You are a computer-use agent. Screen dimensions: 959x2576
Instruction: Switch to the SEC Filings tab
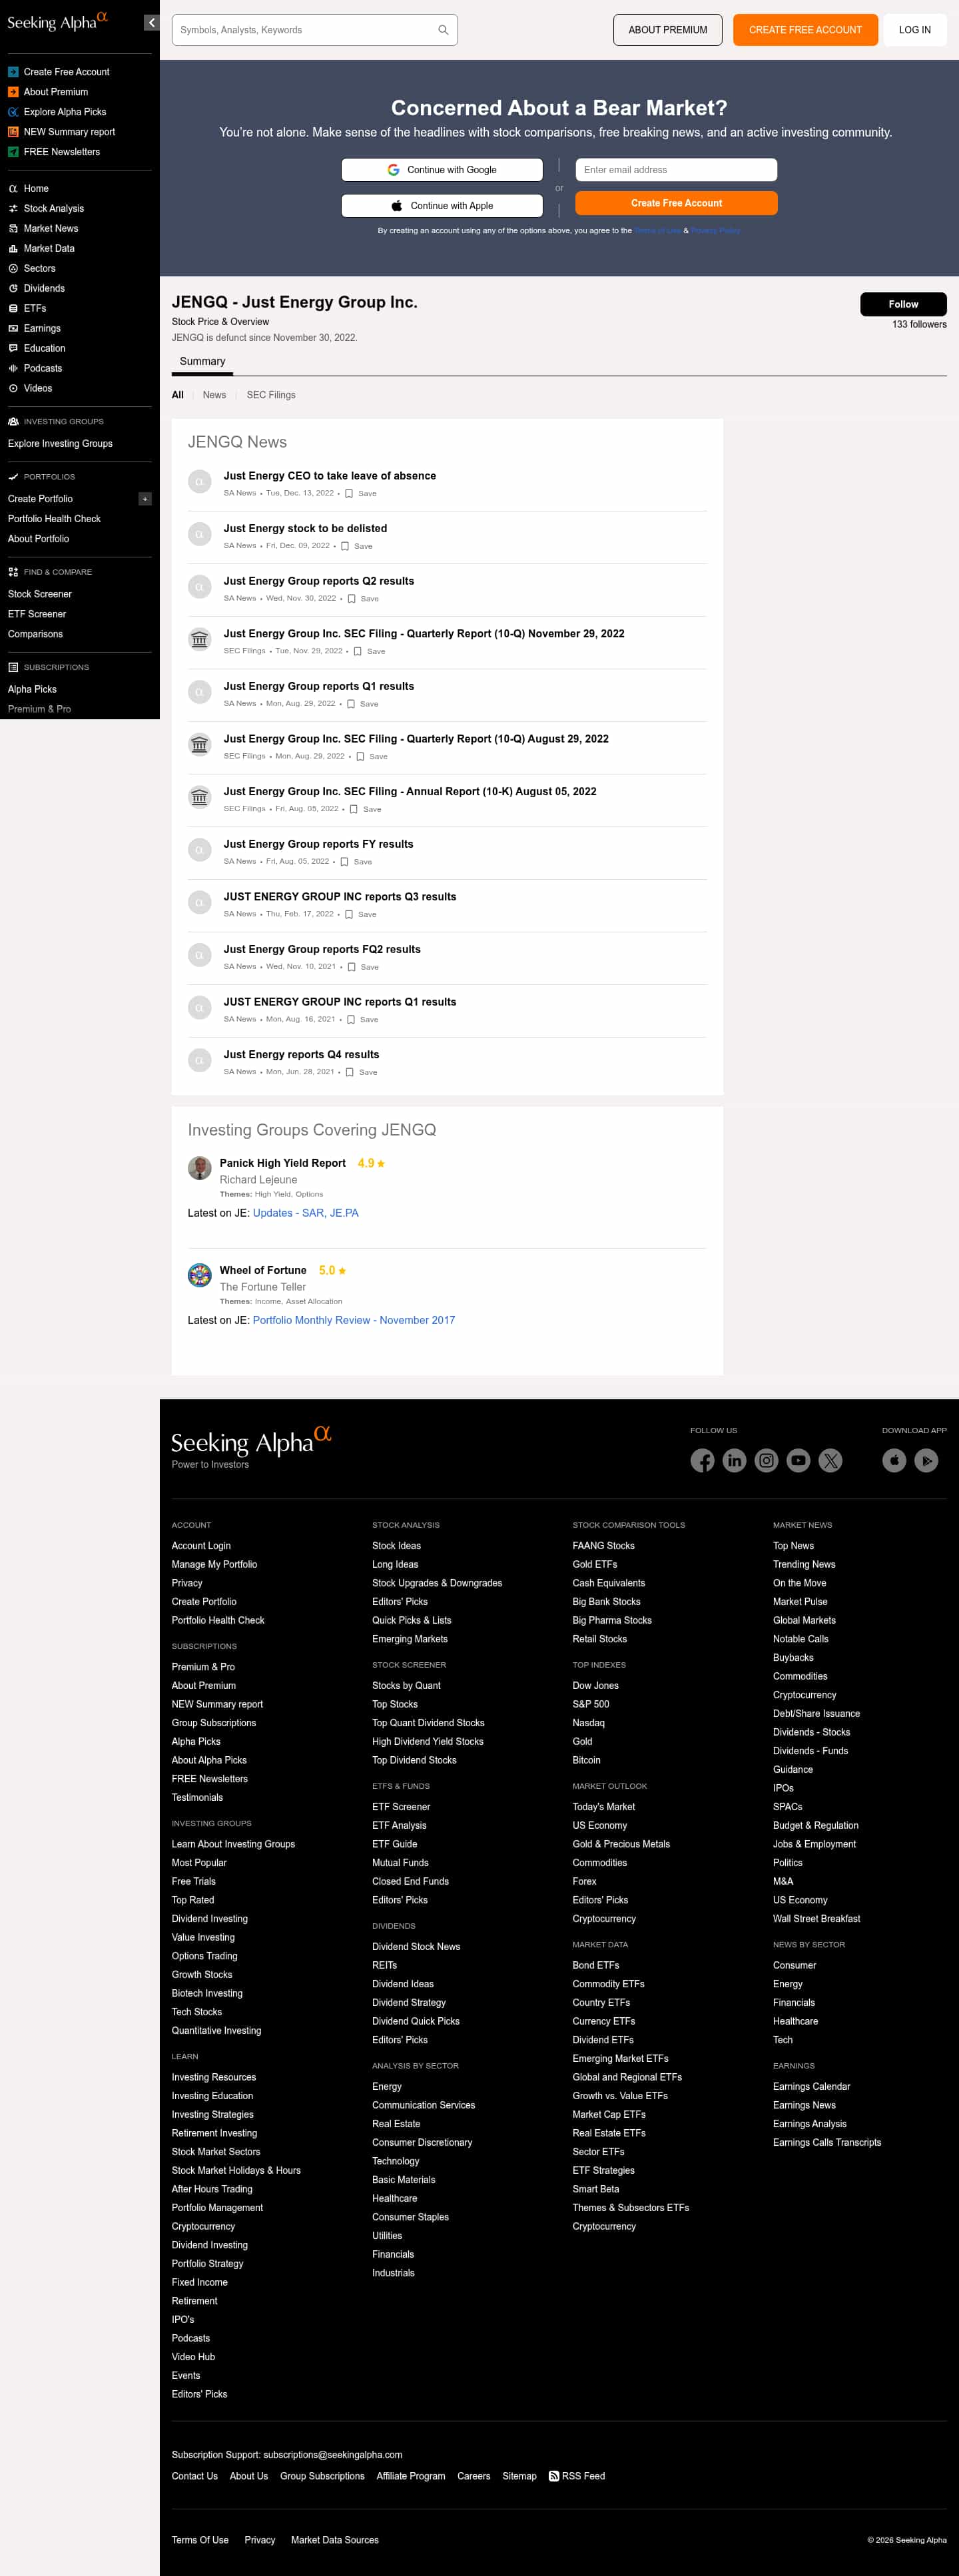[271, 395]
